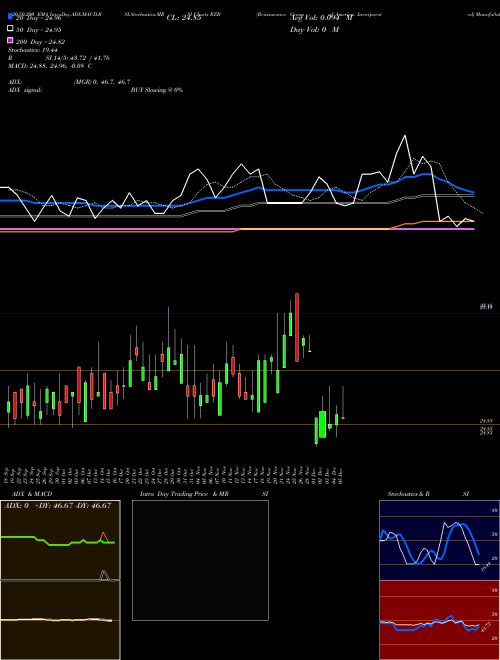Select the '20 Day = 24.96' legend text
The image size is (500, 660).
tap(38, 18)
